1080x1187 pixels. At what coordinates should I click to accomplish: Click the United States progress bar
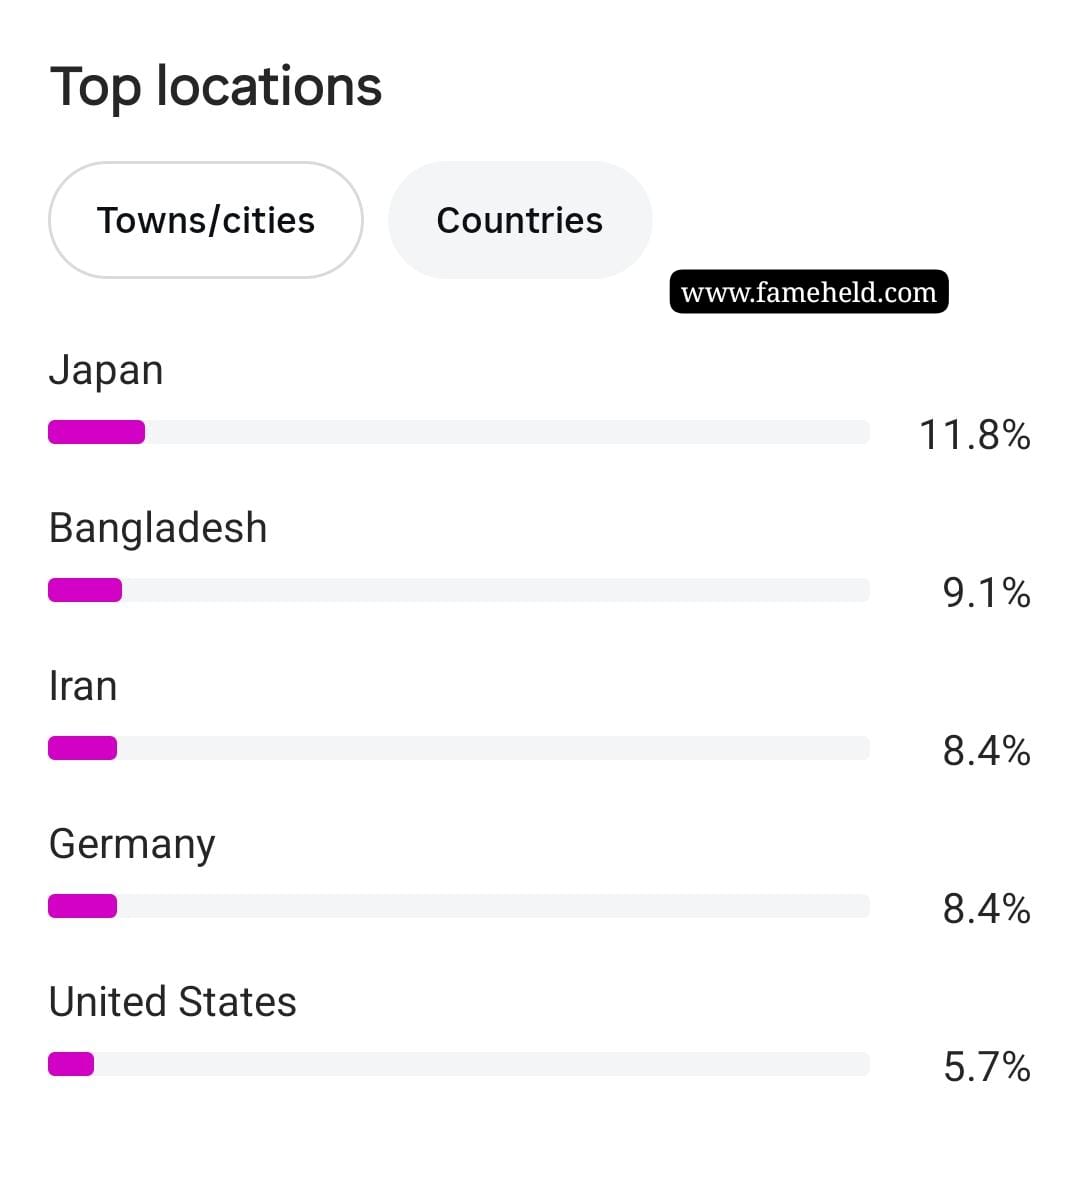click(x=459, y=1064)
